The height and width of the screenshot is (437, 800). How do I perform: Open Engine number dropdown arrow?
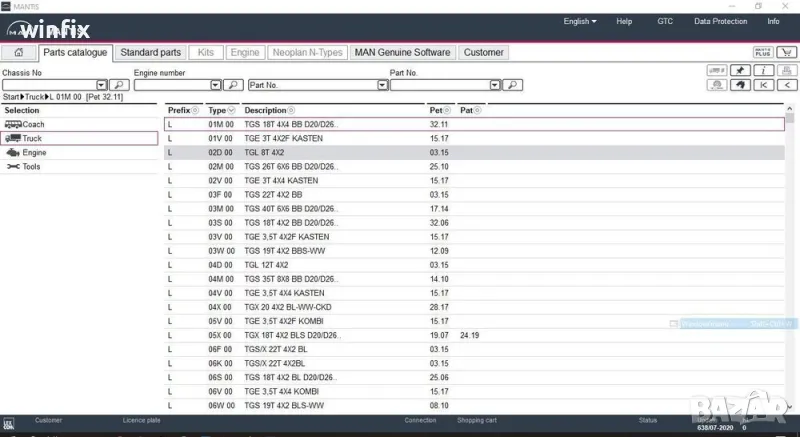pos(215,85)
